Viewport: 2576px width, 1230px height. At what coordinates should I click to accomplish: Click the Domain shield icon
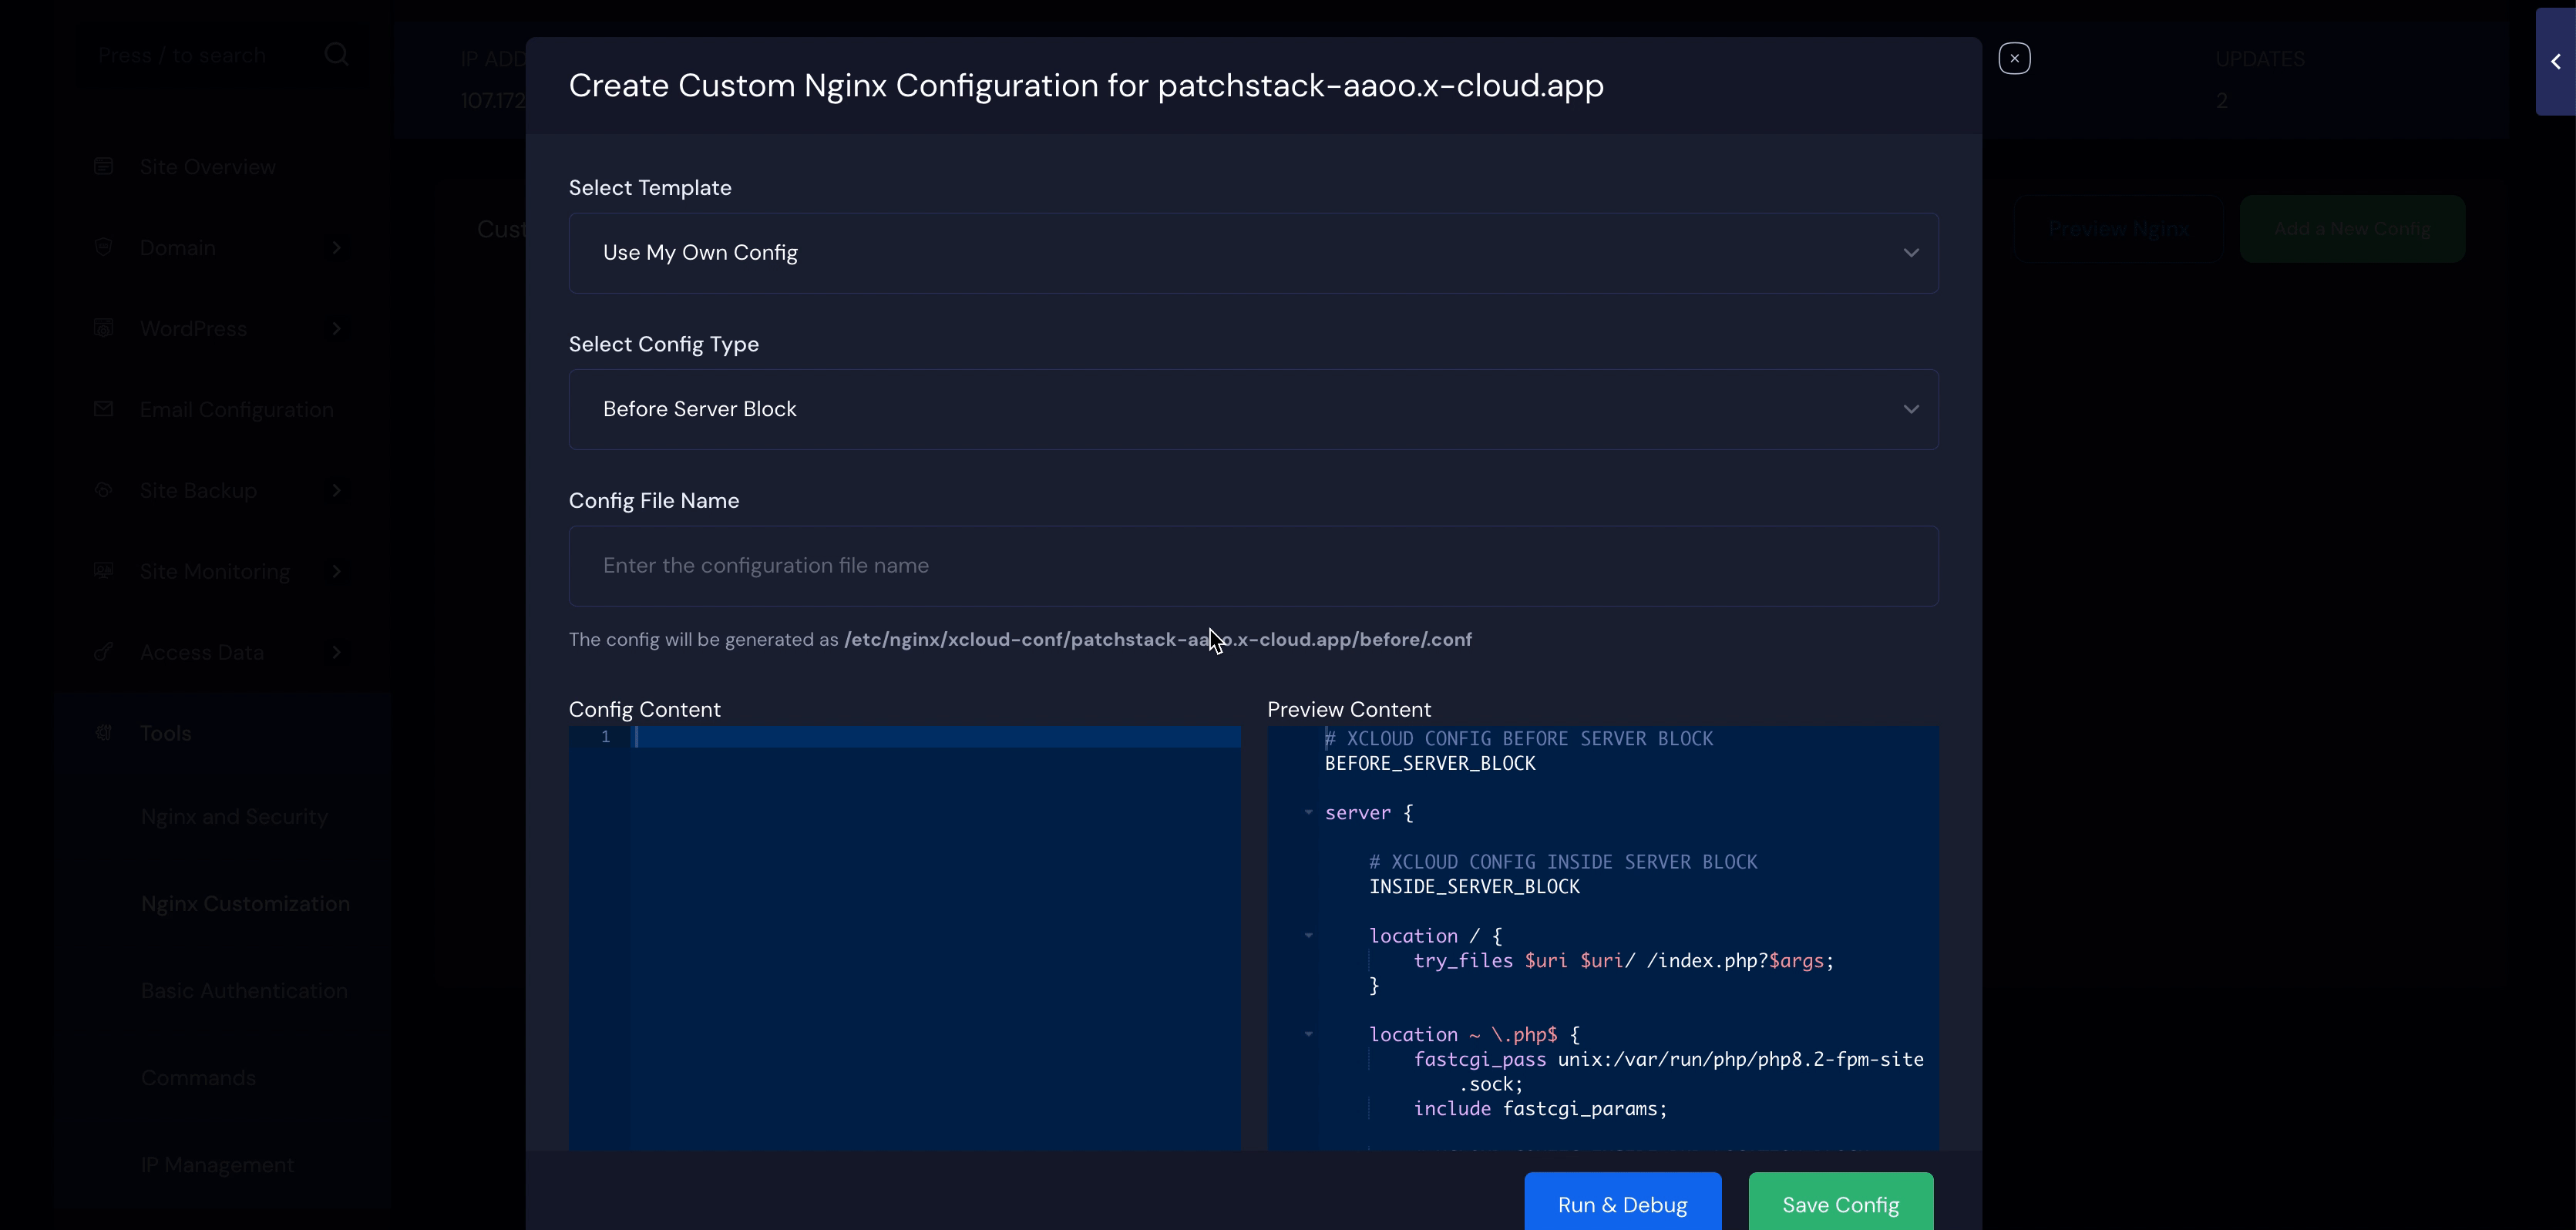(103, 247)
